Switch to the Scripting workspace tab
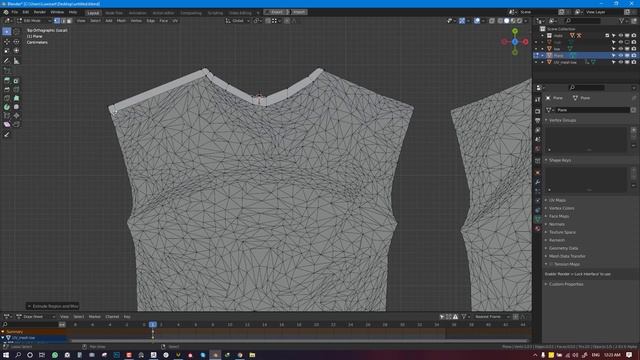Image resolution: width=640 pixels, height=360 pixels. (x=215, y=13)
